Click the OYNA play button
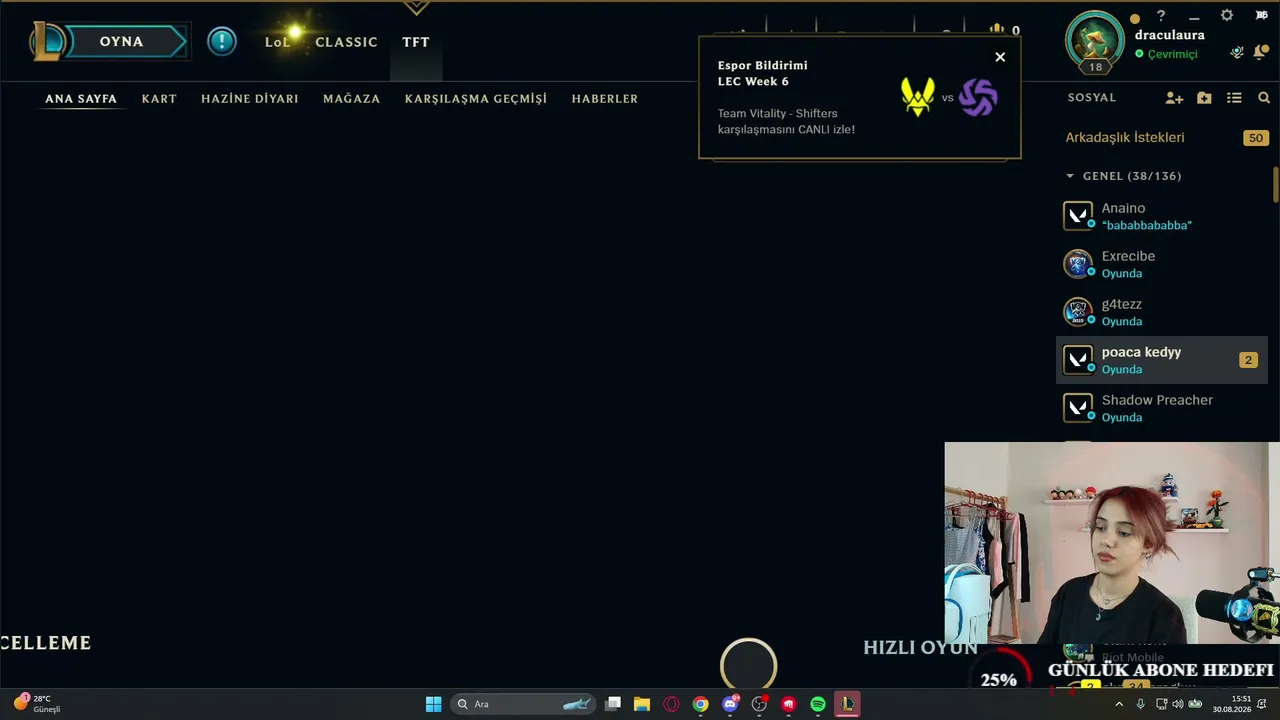 point(120,41)
